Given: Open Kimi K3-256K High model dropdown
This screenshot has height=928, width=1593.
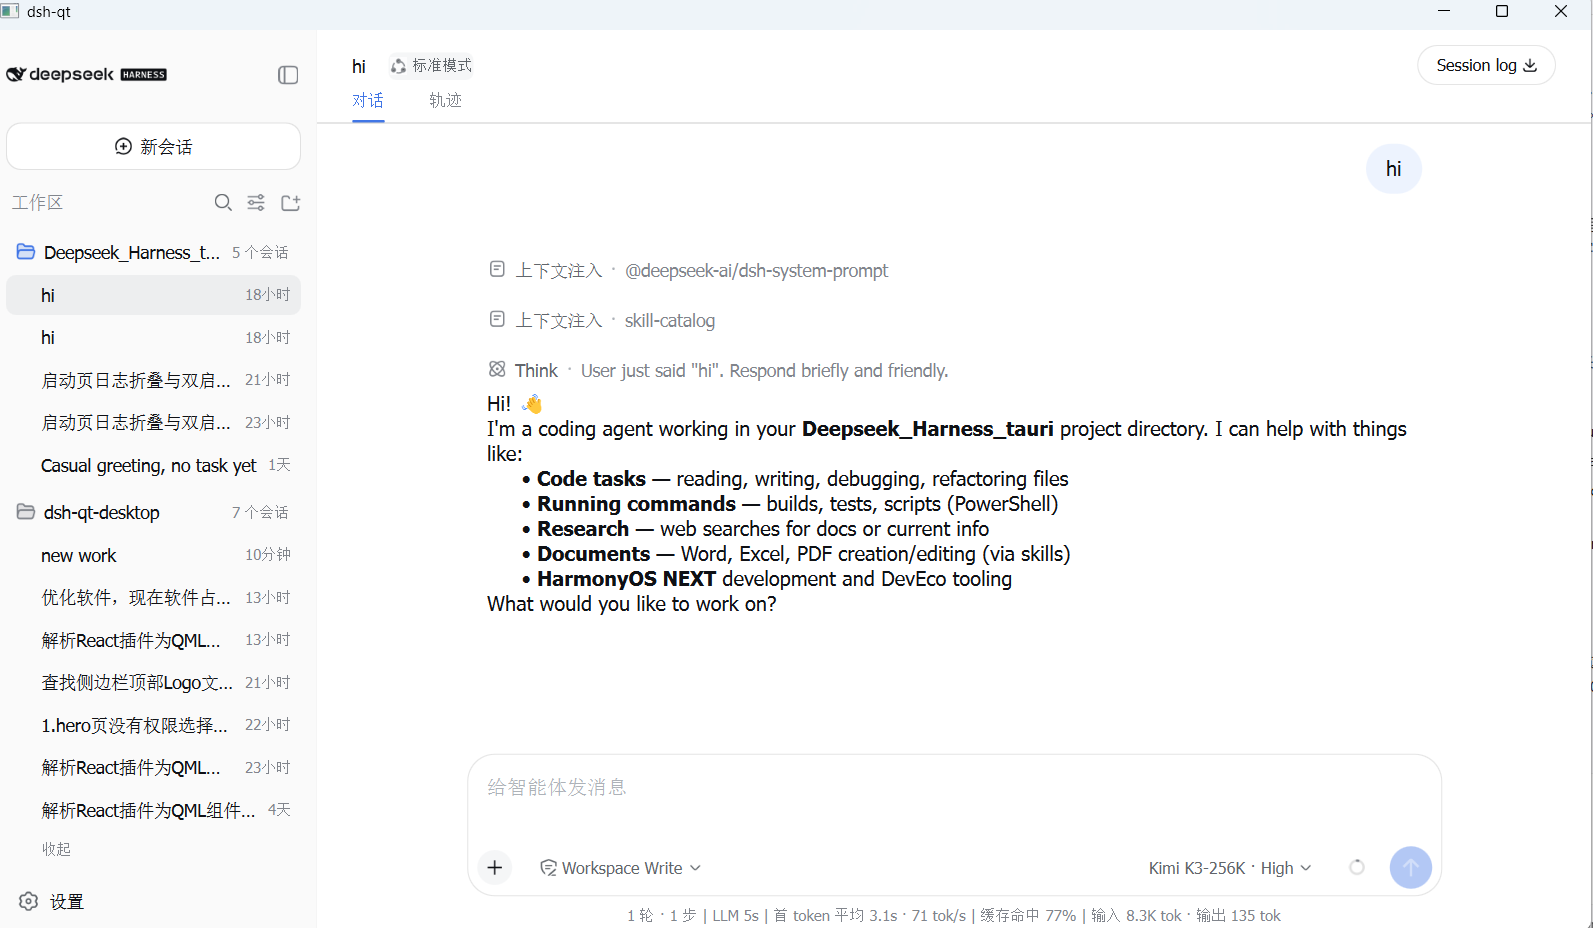Looking at the screenshot, I should coord(1230,868).
